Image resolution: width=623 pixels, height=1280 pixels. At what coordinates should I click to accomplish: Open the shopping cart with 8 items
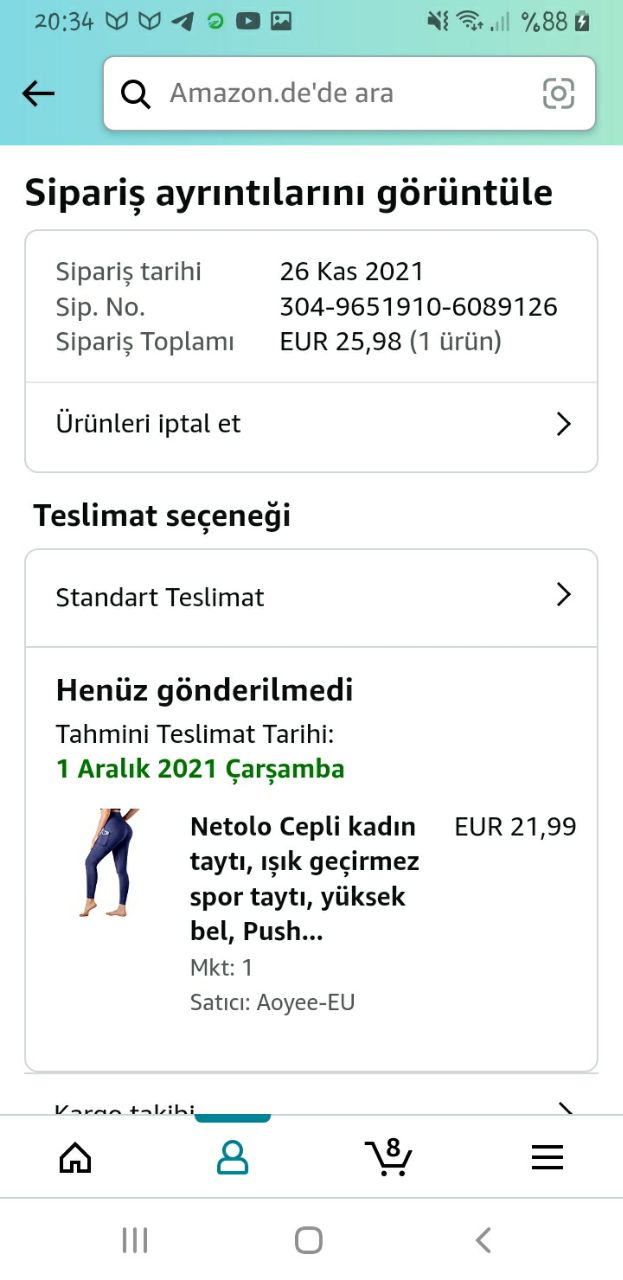(x=388, y=1157)
